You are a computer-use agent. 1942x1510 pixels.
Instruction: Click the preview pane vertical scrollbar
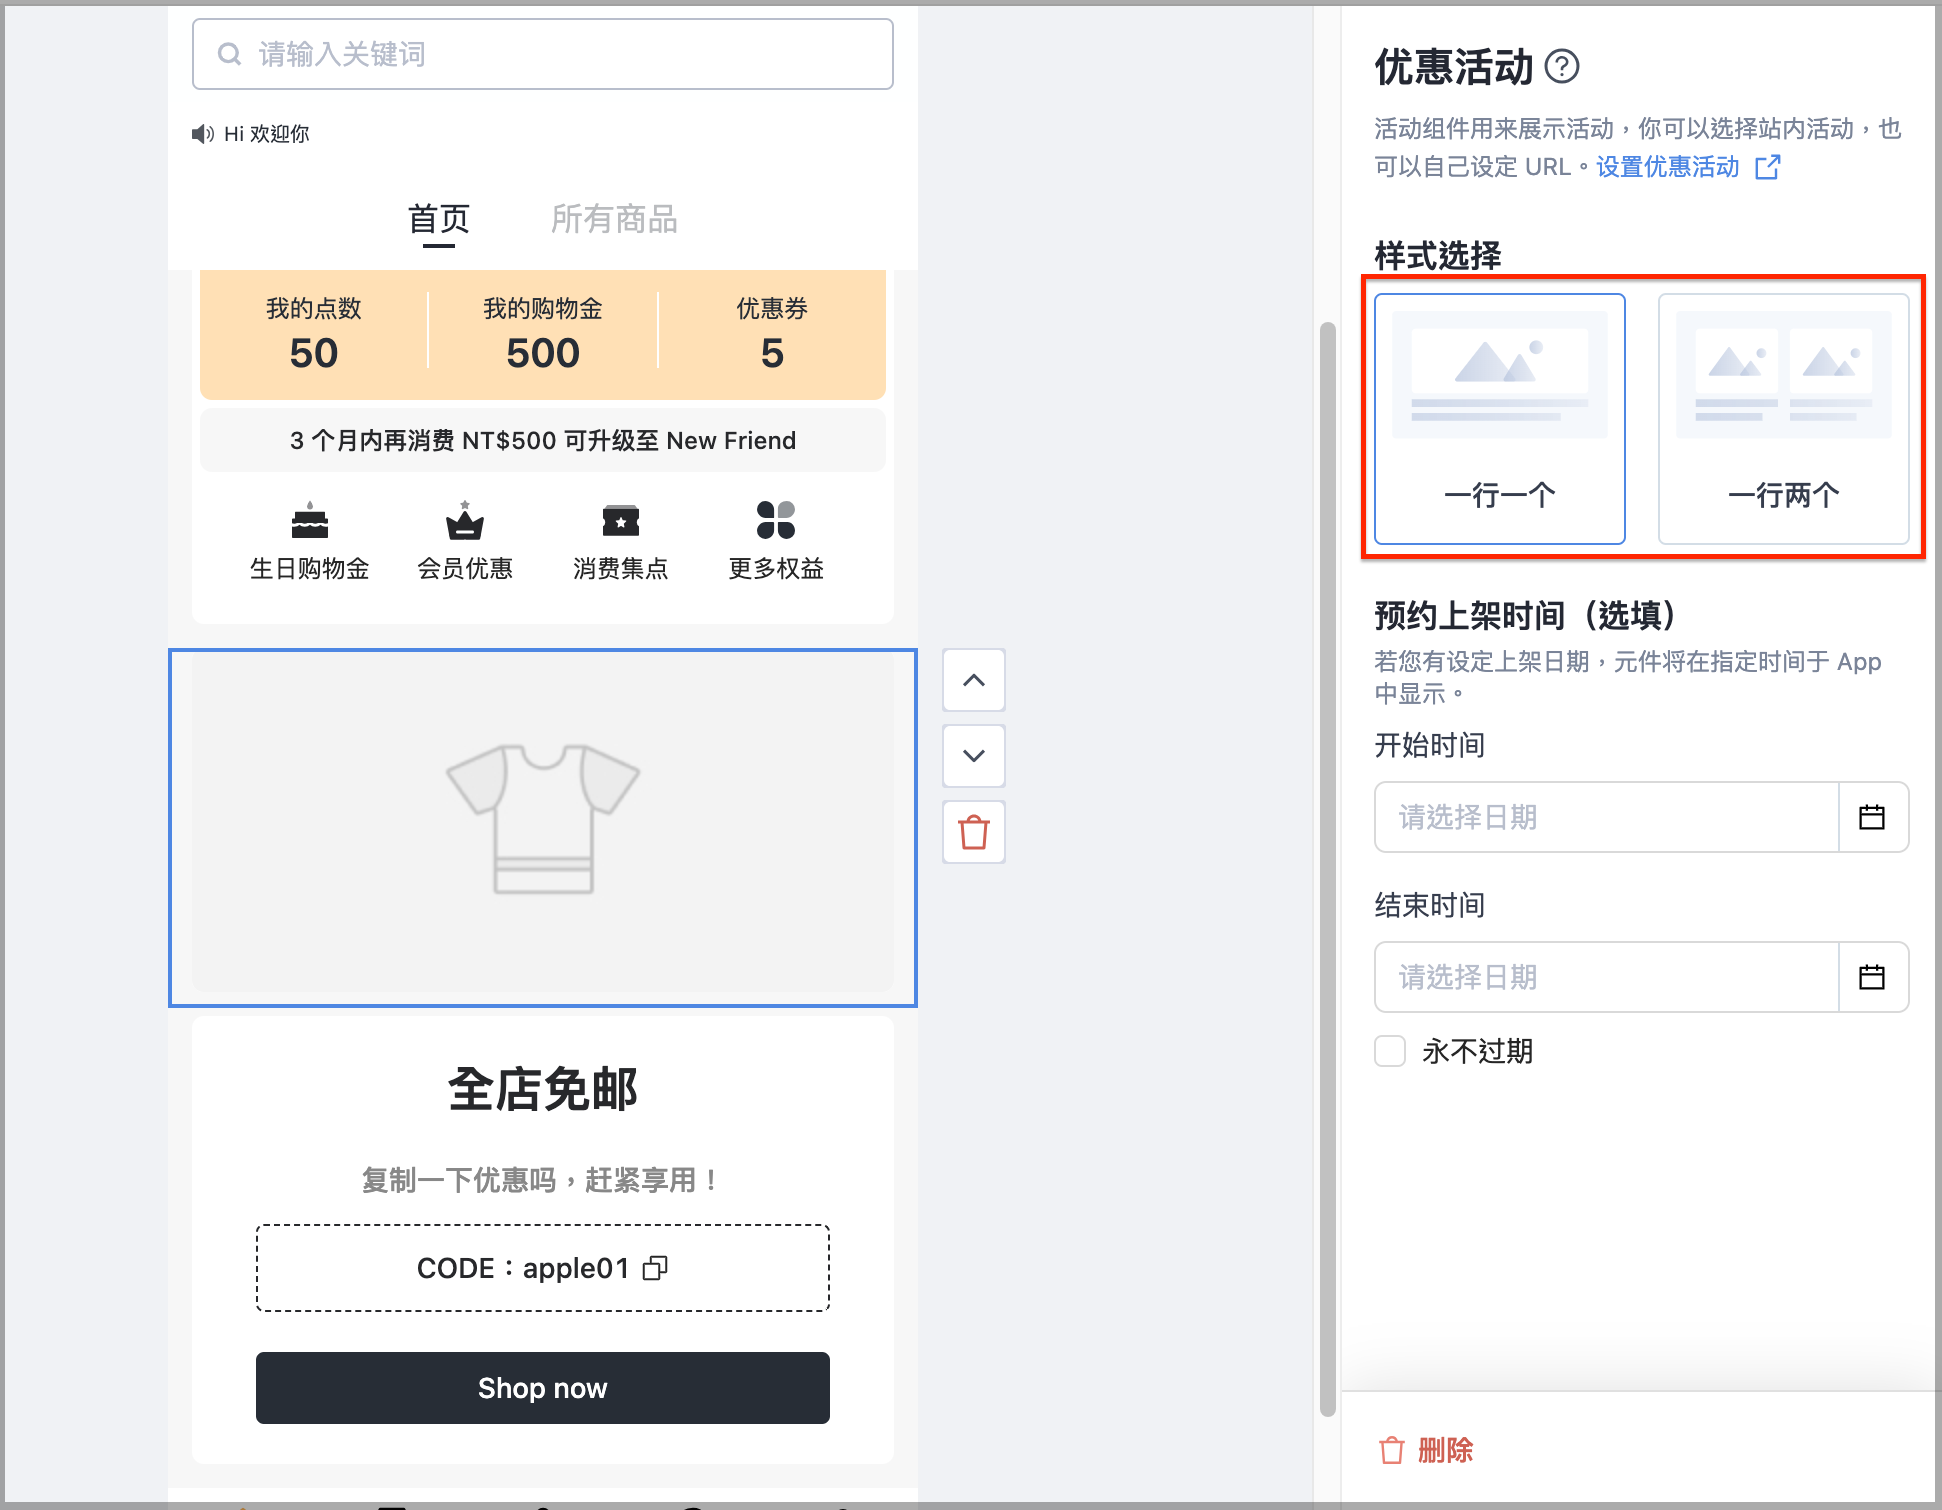[1328, 869]
